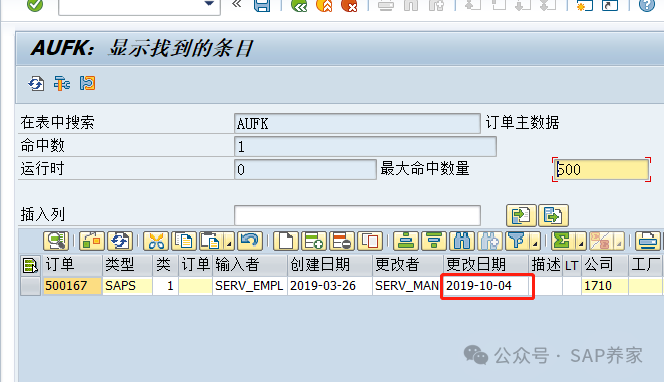
Task: Click the 在表中搜索 field containing AUFK
Action: [357, 124]
